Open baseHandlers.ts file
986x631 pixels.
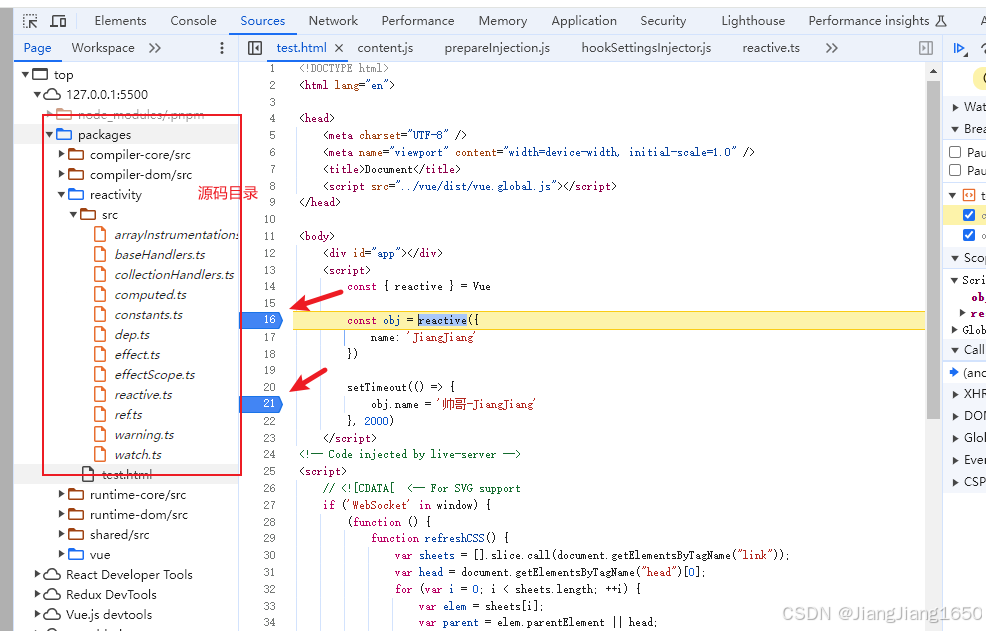pyautogui.click(x=160, y=255)
